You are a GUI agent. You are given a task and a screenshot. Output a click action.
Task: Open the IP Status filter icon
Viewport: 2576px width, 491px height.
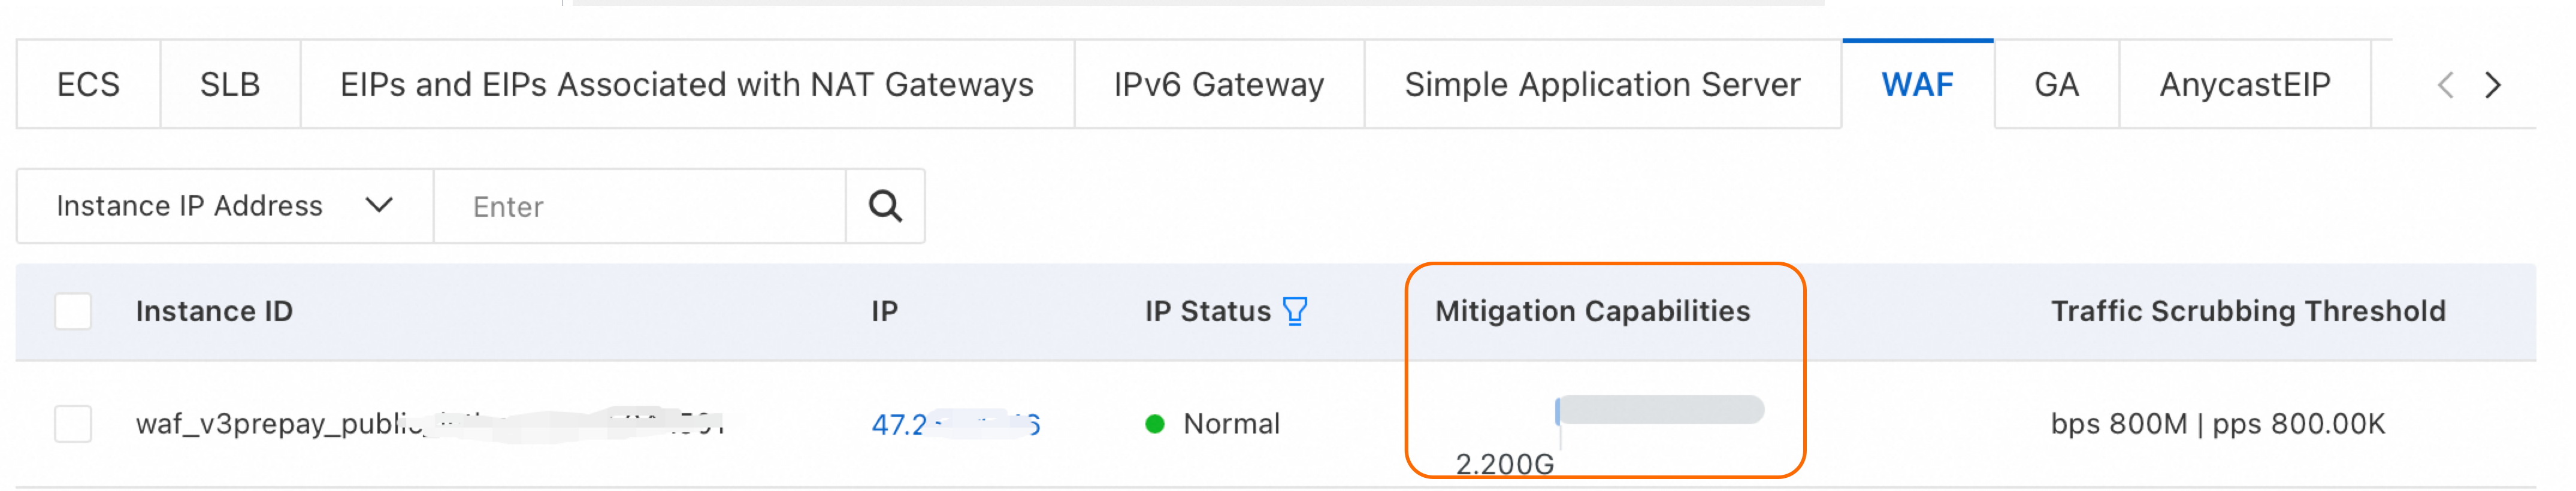tap(1295, 312)
